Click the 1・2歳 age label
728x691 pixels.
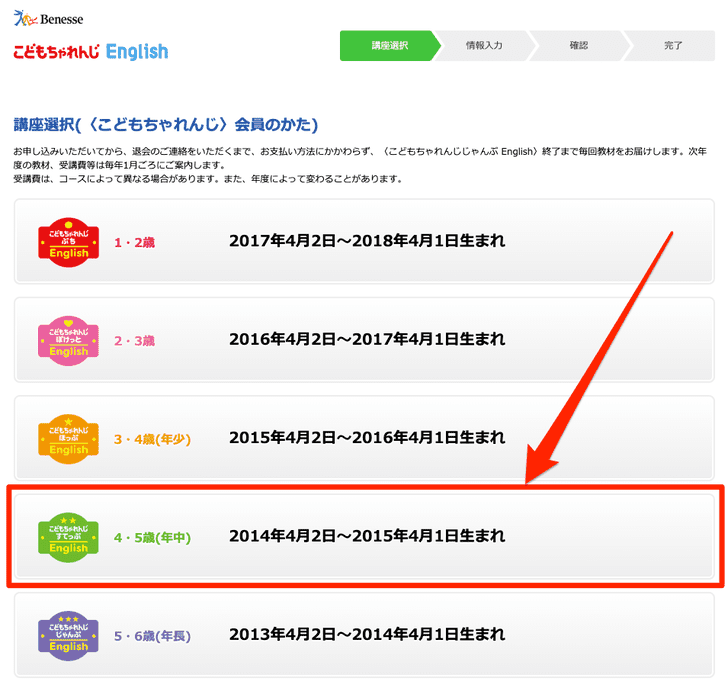(x=134, y=242)
